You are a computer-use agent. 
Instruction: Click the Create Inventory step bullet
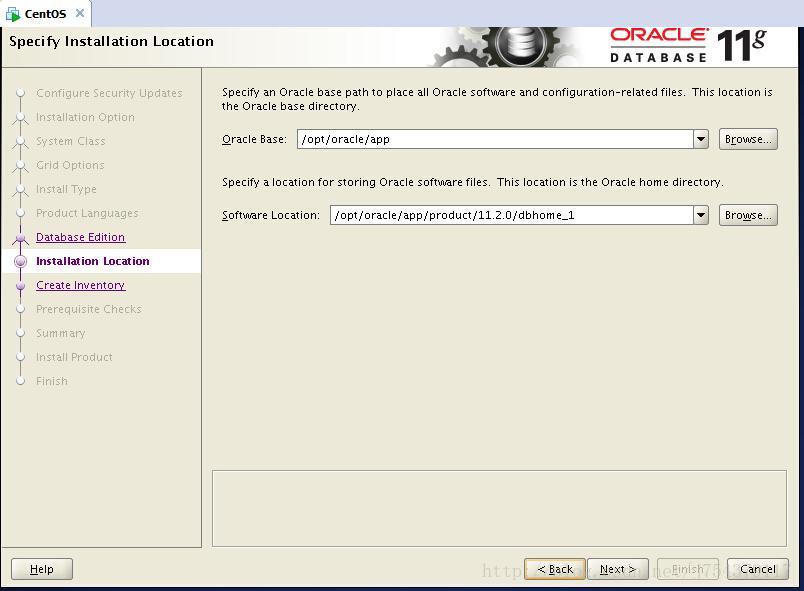(20, 286)
